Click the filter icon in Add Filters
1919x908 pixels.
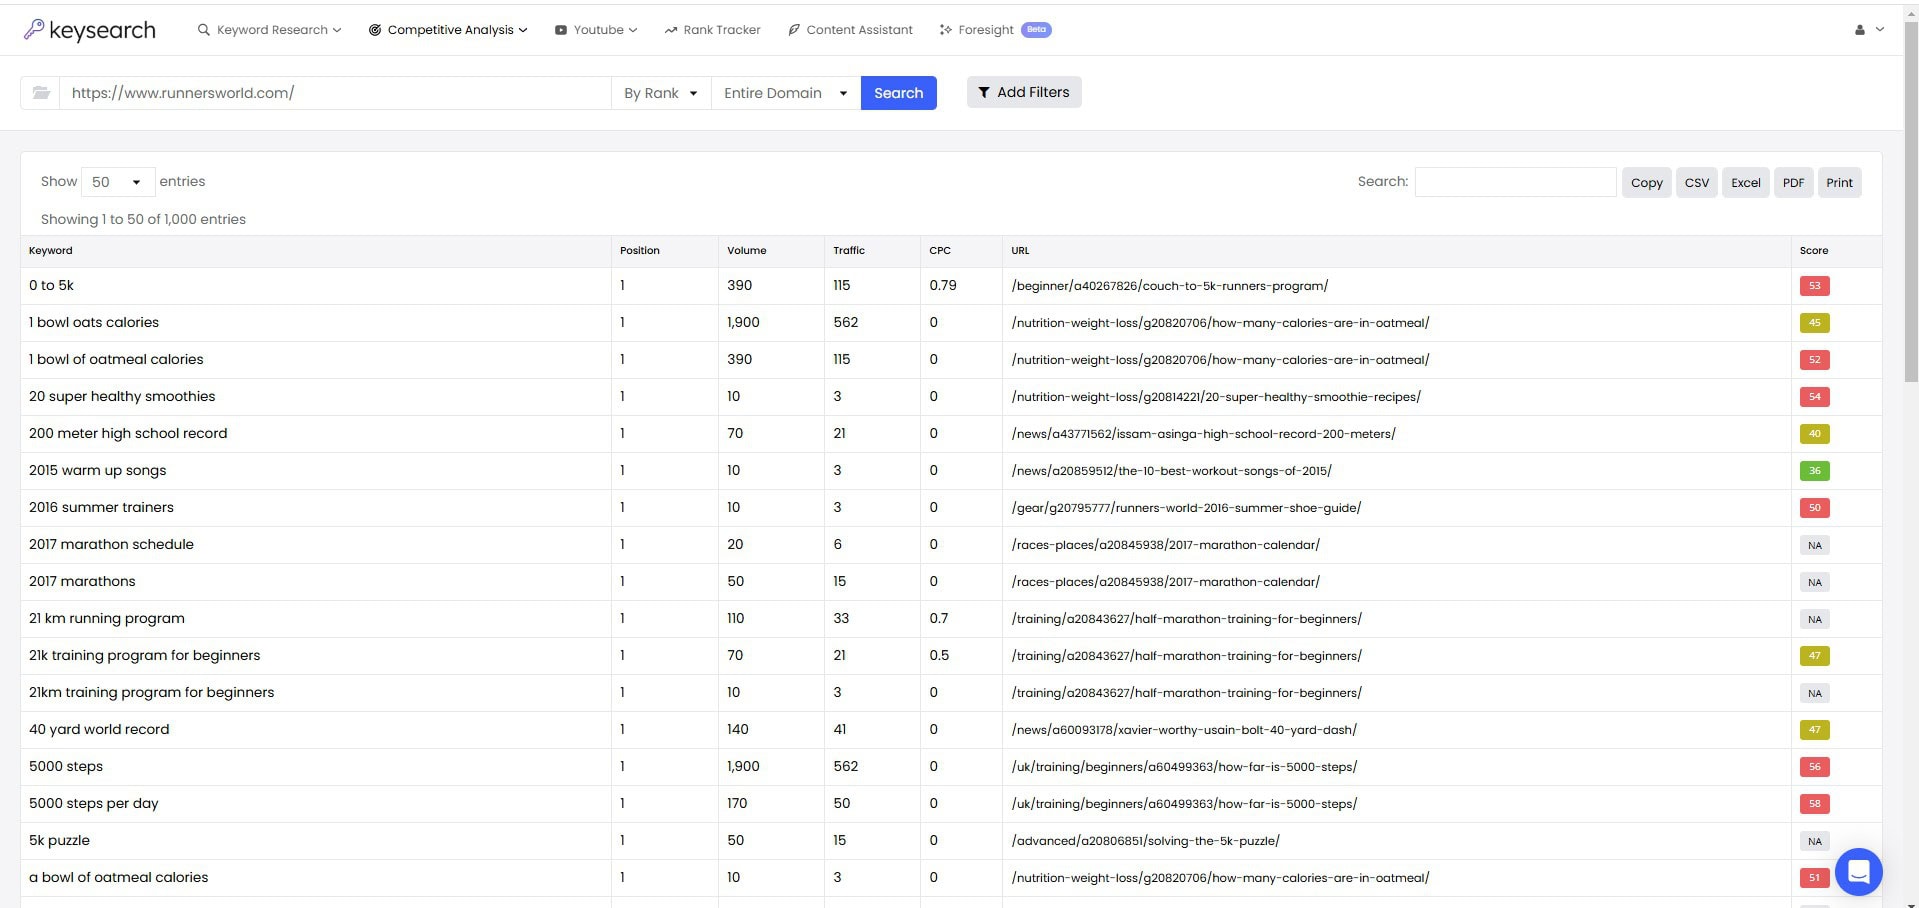click(x=984, y=92)
